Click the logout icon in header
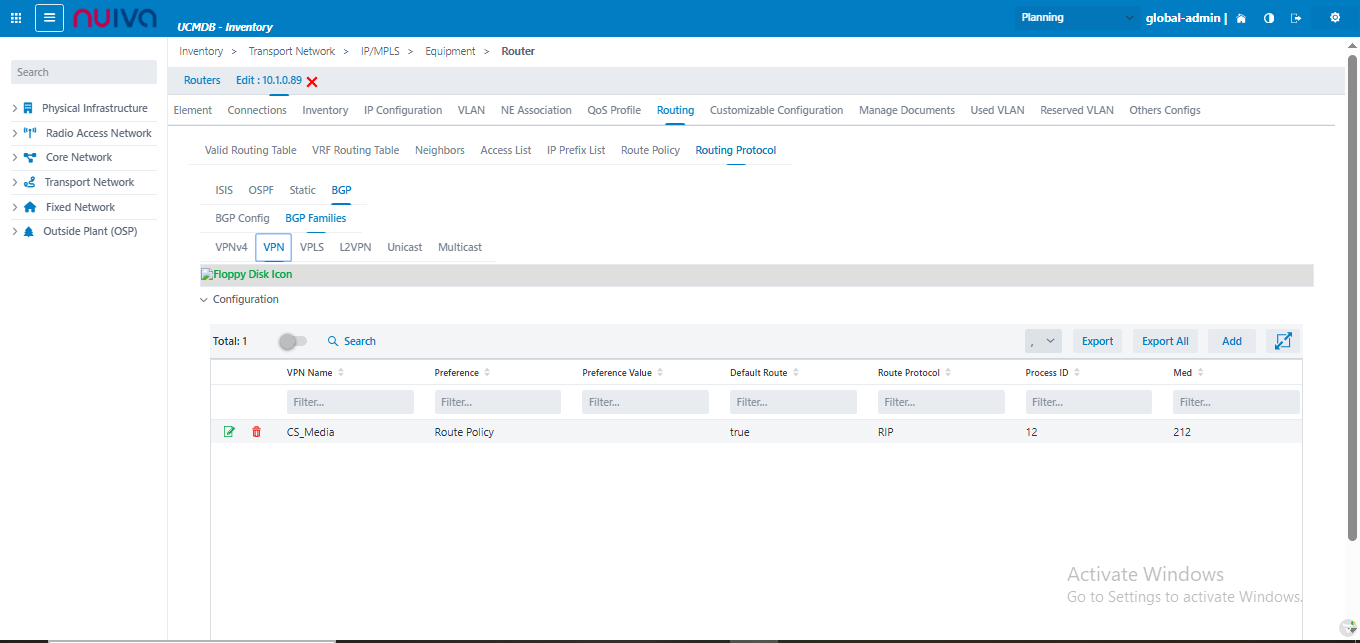The height and width of the screenshot is (643, 1360). (1296, 18)
